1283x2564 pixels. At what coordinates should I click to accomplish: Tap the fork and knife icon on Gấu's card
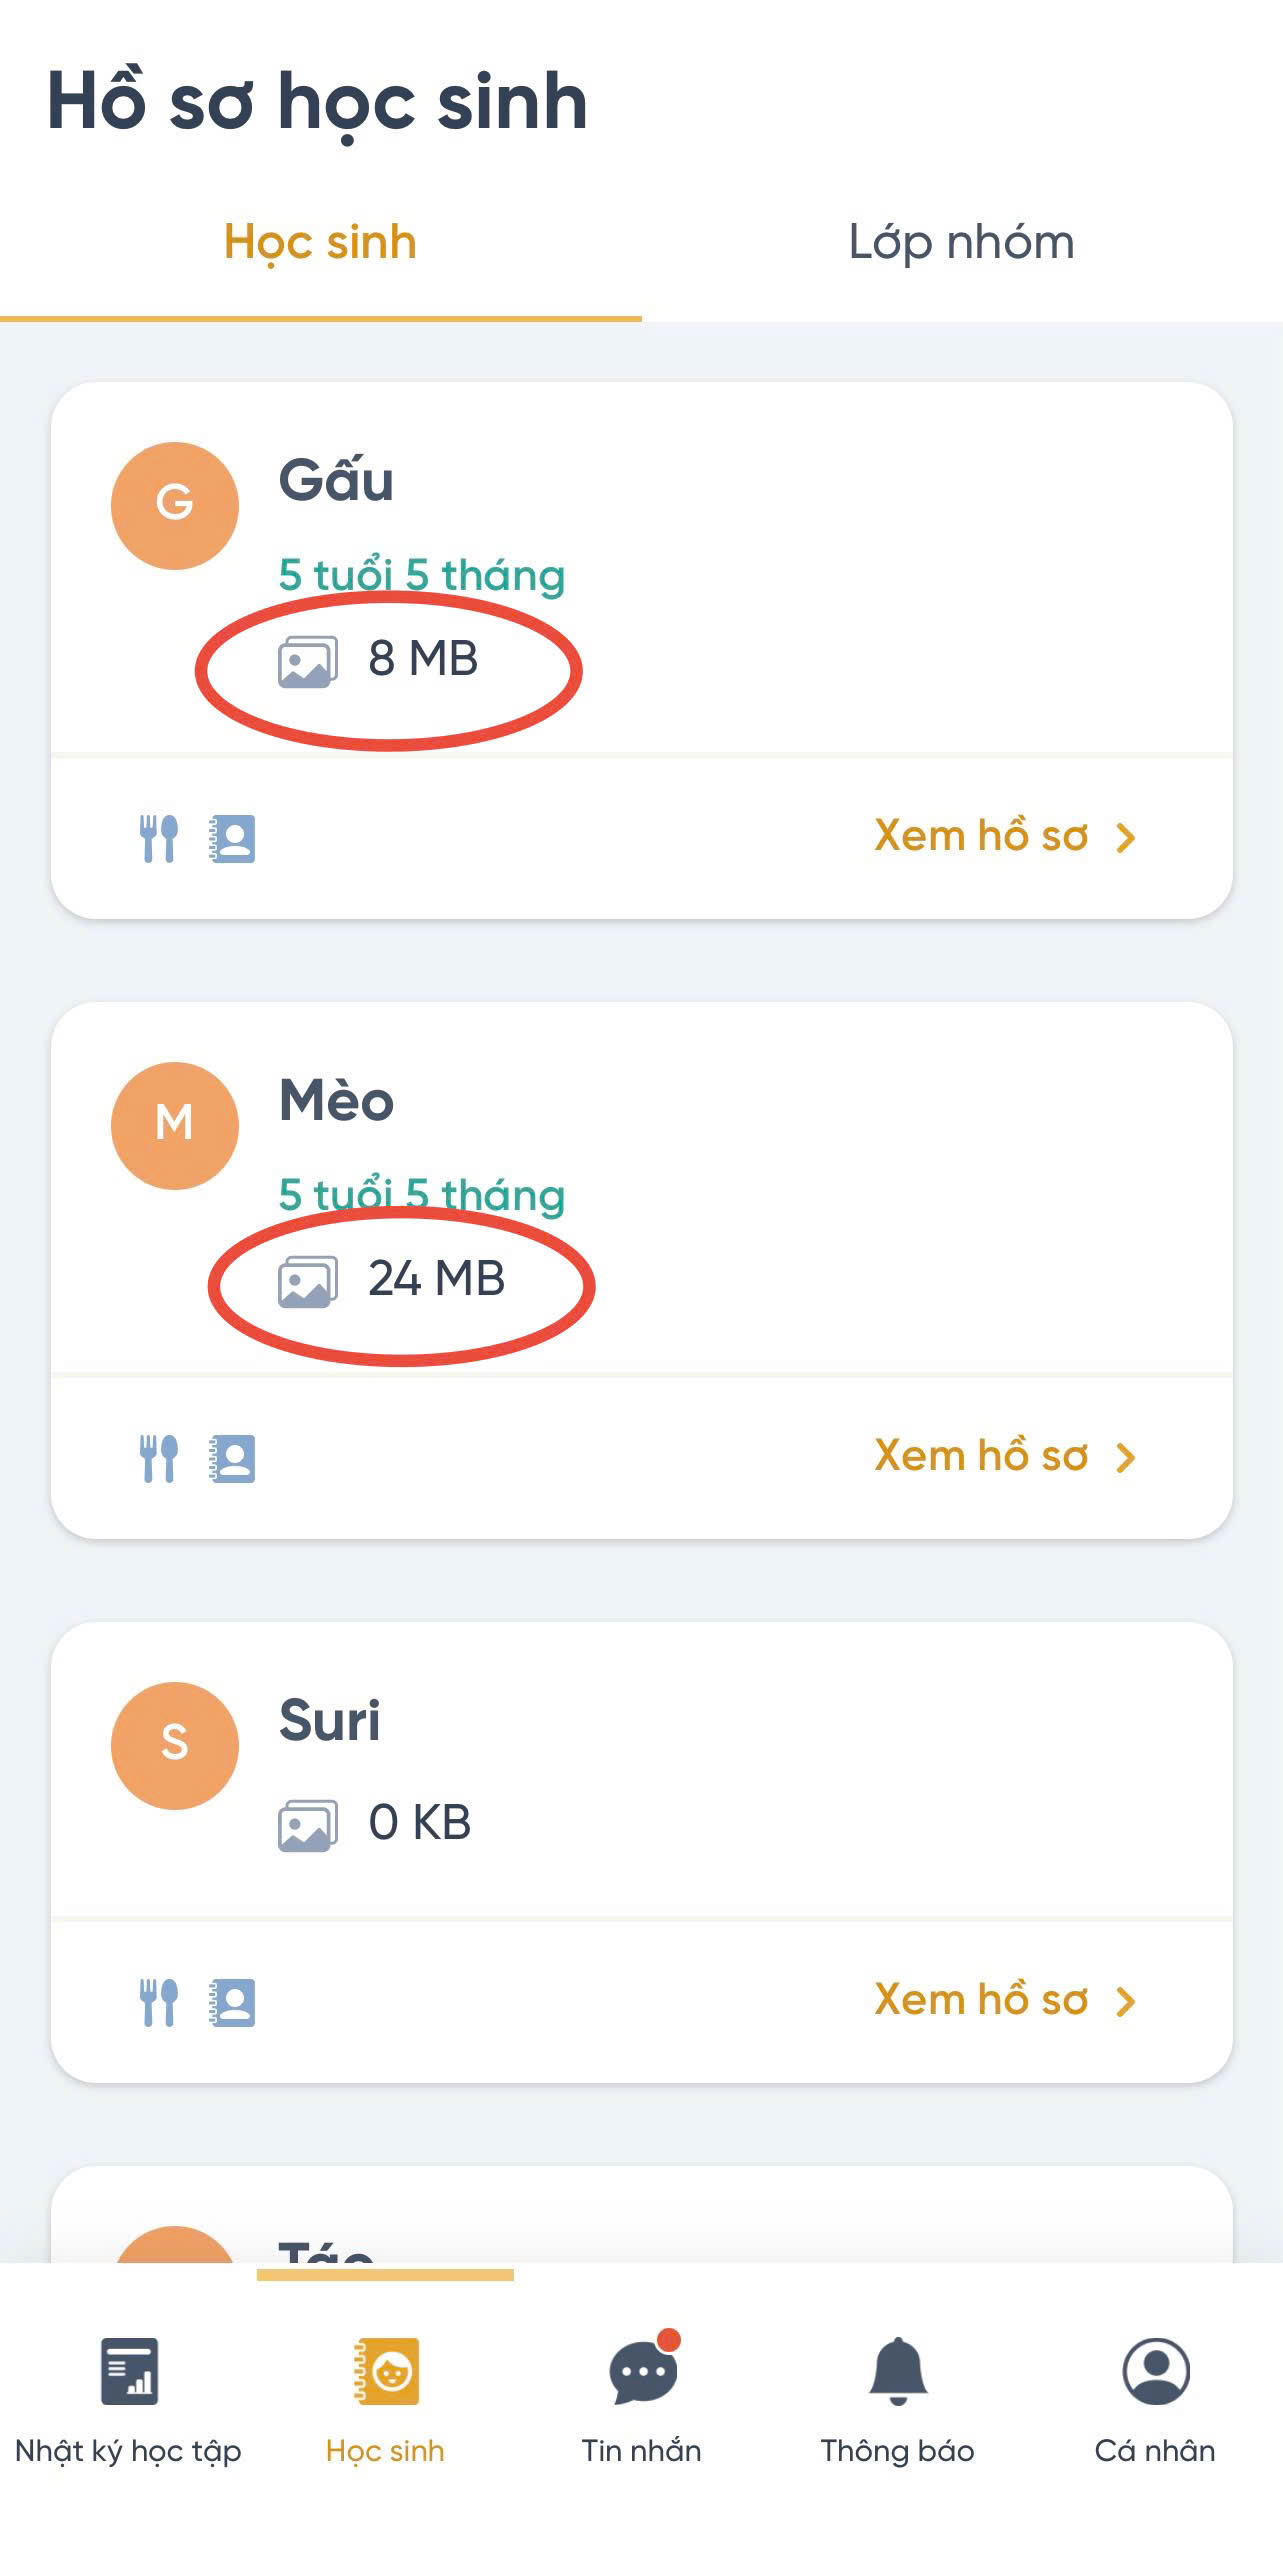(x=158, y=838)
